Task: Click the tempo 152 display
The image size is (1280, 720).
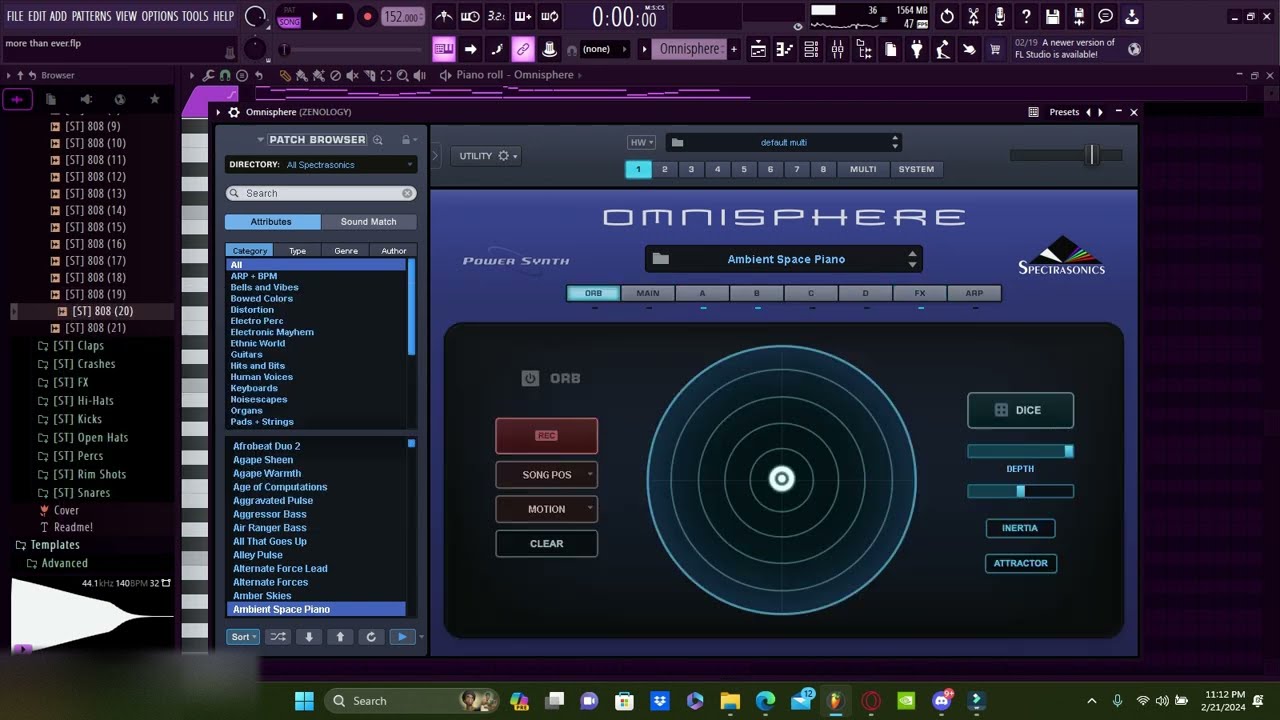Action: coord(401,16)
